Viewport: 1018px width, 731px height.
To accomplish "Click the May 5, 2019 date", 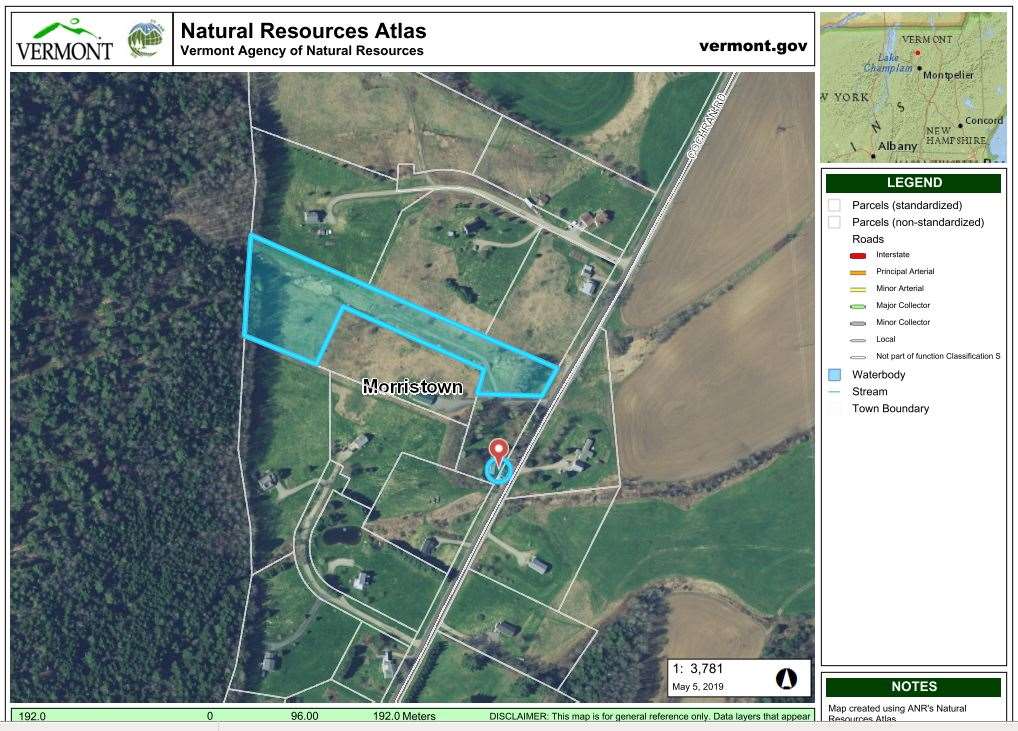I will click(x=698, y=686).
